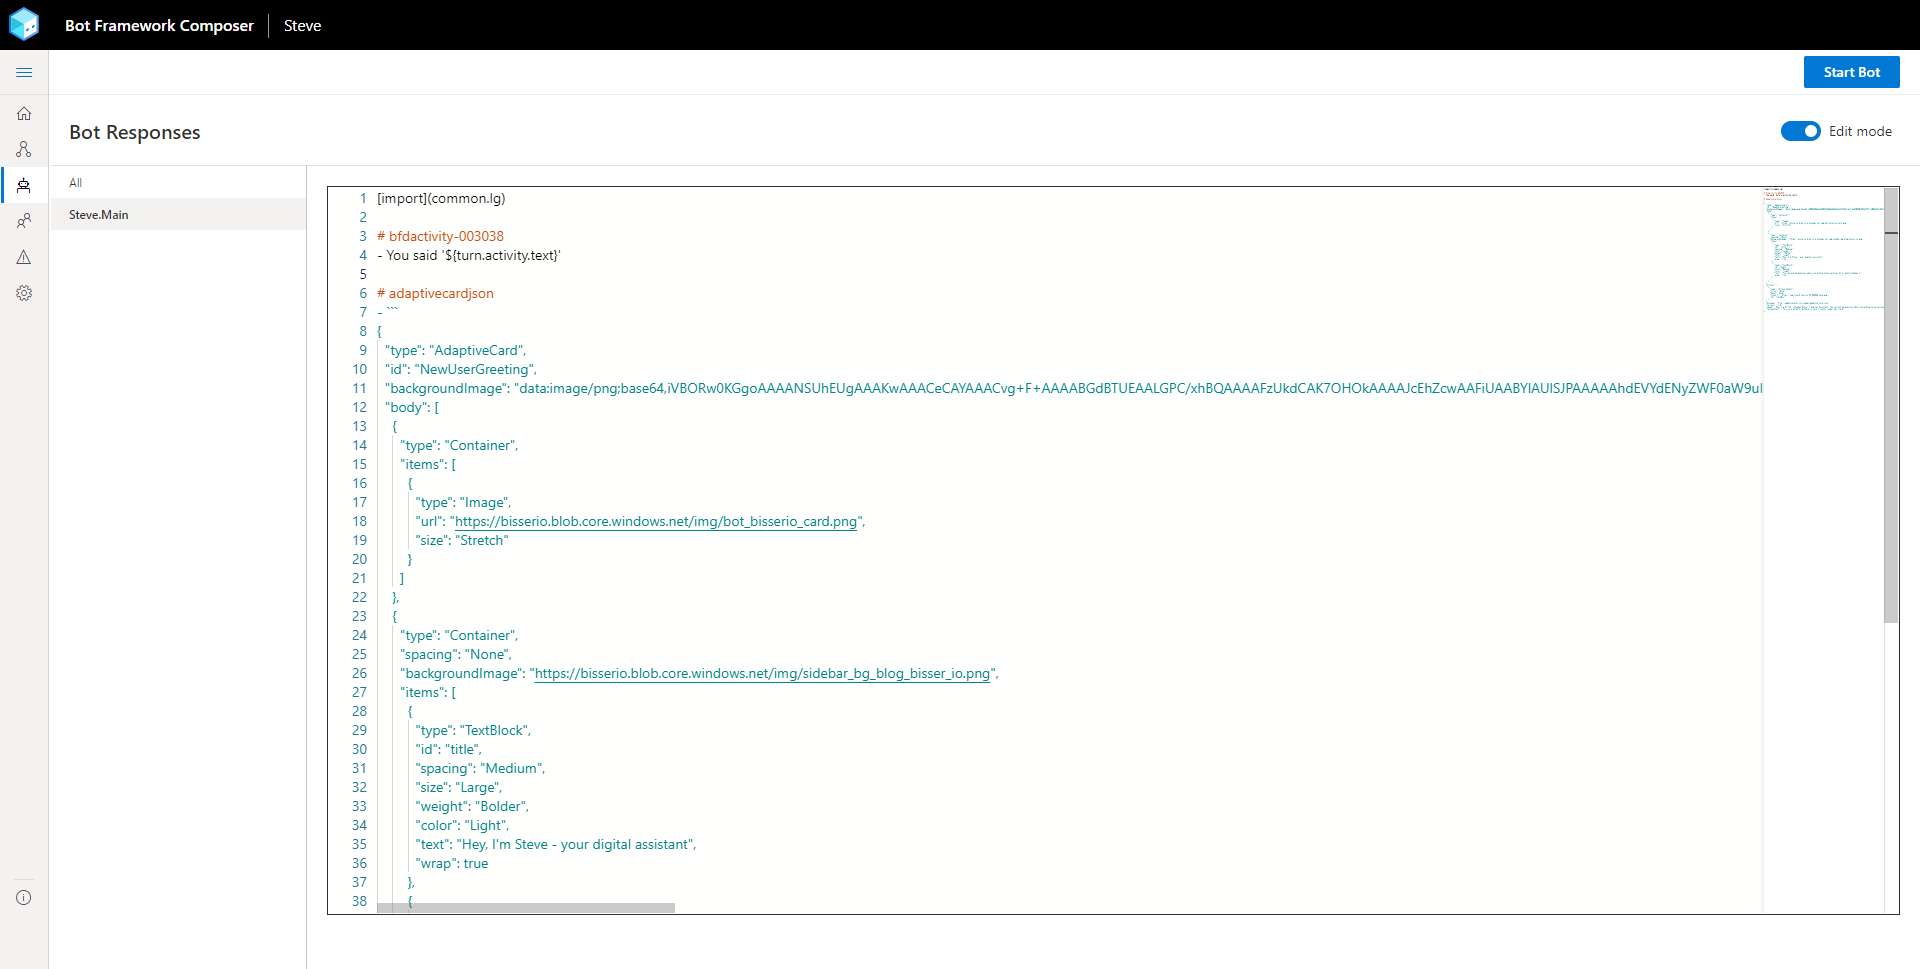Open the sidebar_bg_blog_bisser_io.png URL link
The height and width of the screenshot is (969, 1920).
coord(762,673)
